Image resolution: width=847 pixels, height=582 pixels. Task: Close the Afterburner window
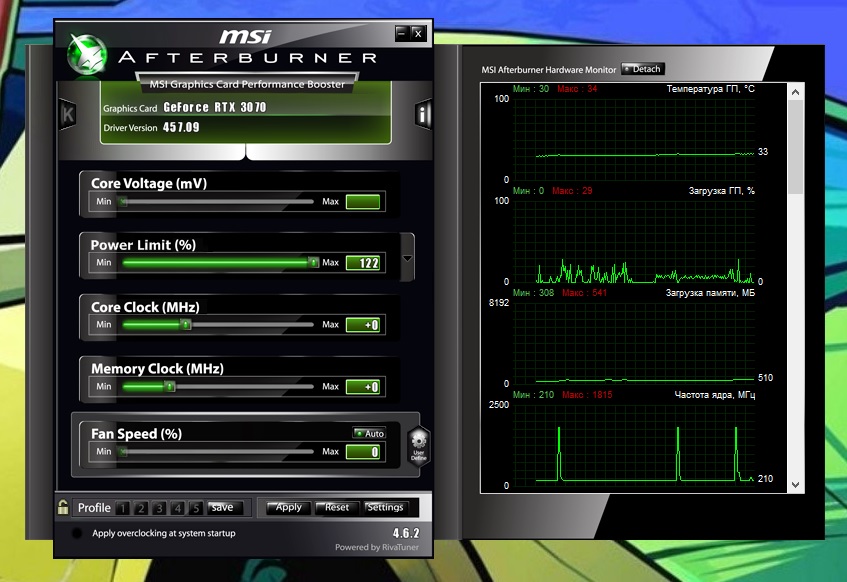pos(418,34)
